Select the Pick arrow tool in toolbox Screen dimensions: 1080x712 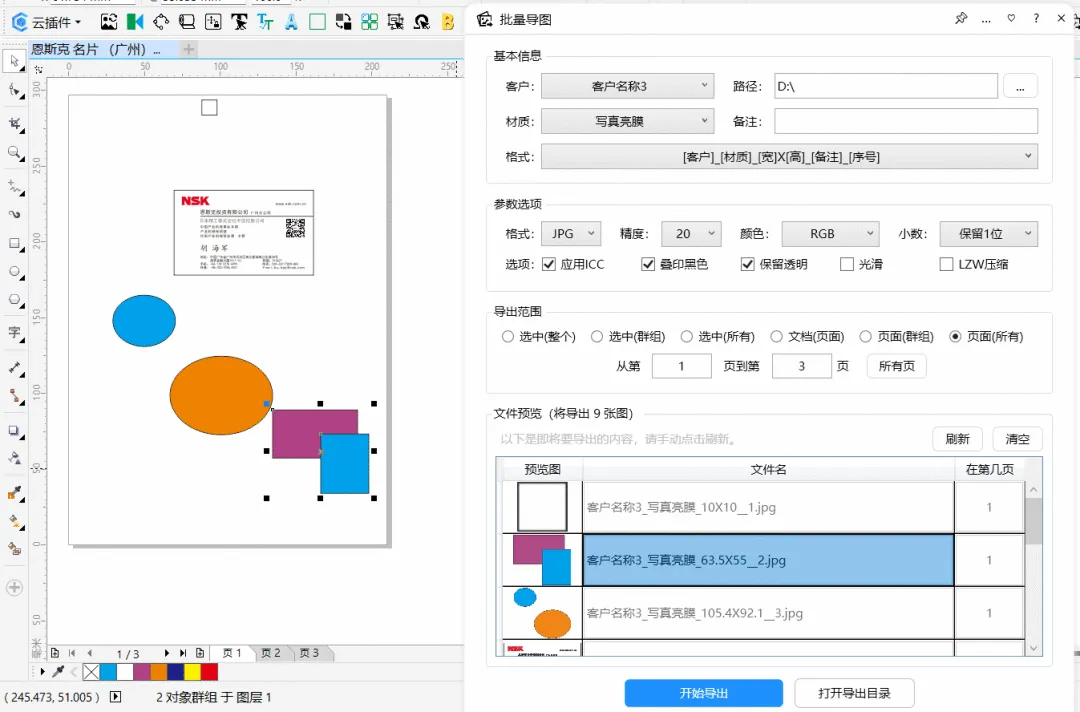(x=14, y=61)
